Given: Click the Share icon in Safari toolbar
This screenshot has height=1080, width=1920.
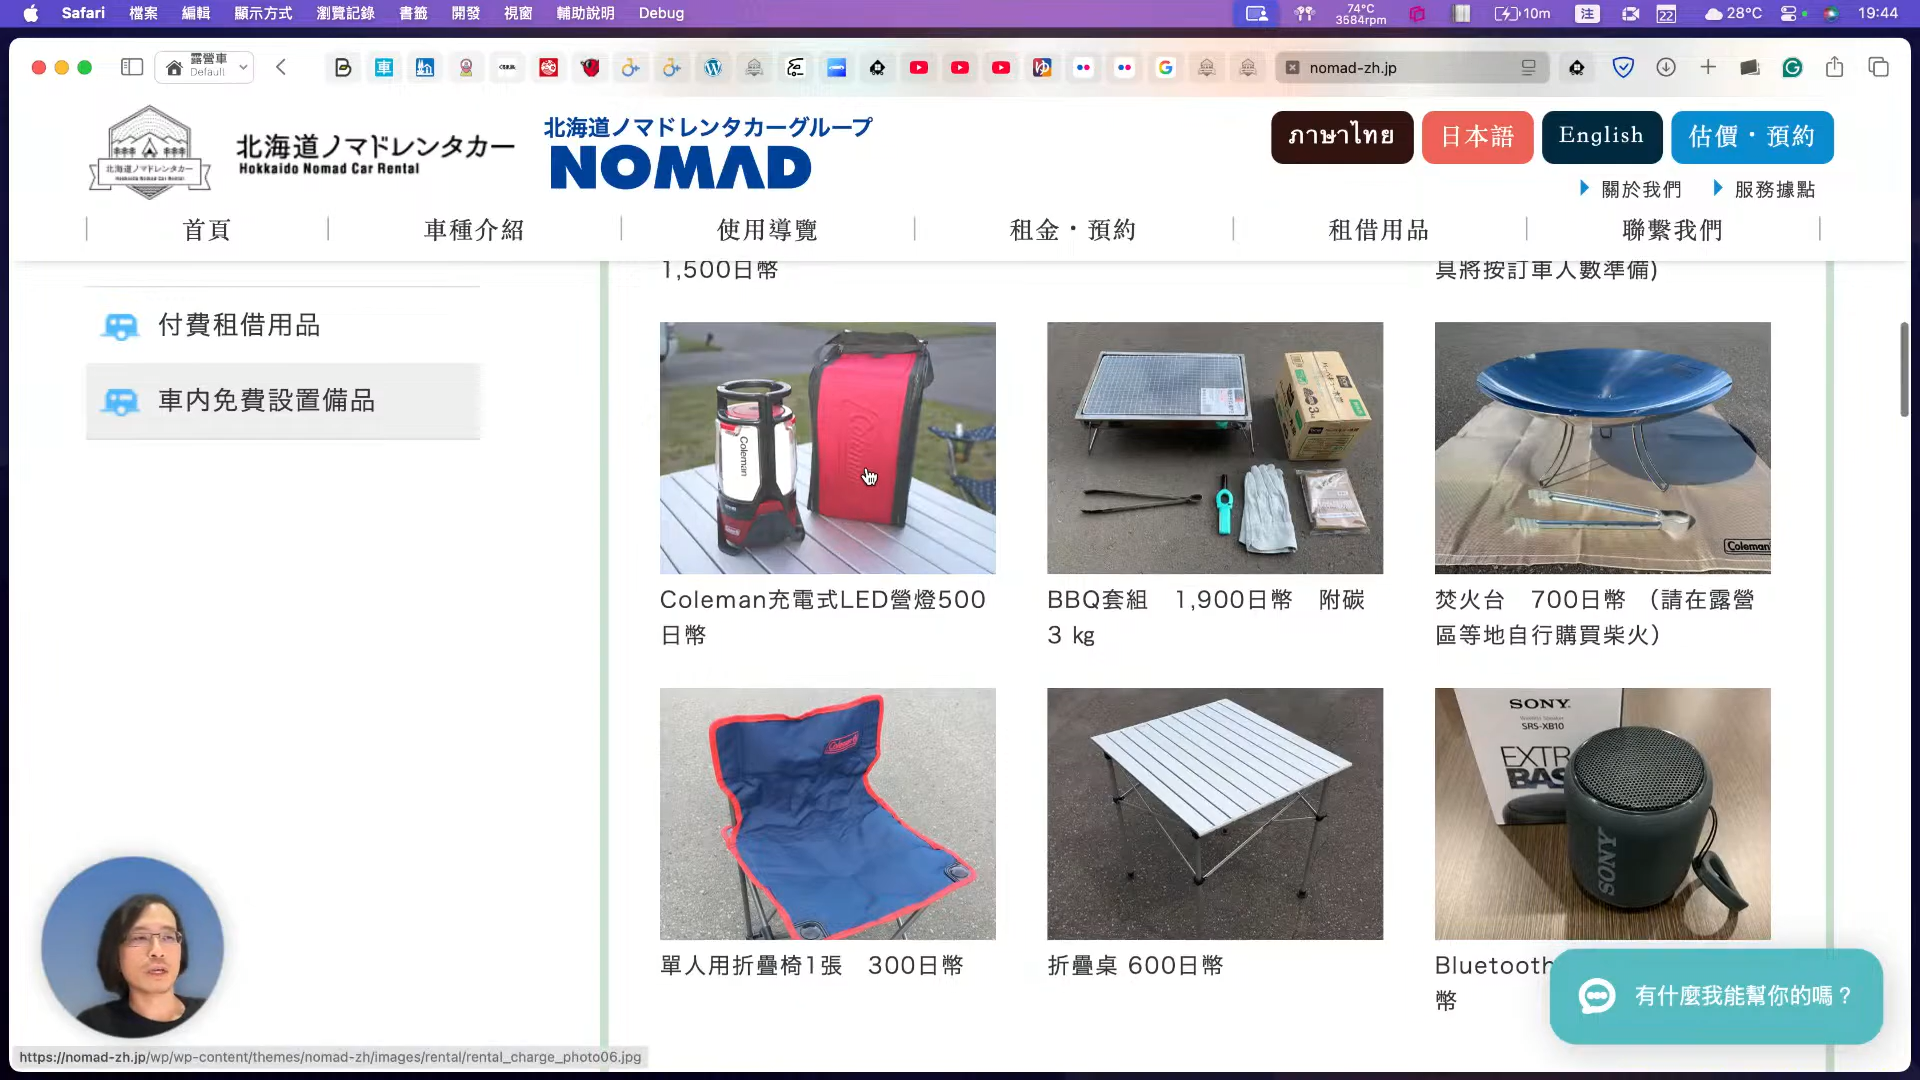Looking at the screenshot, I should tap(1834, 67).
